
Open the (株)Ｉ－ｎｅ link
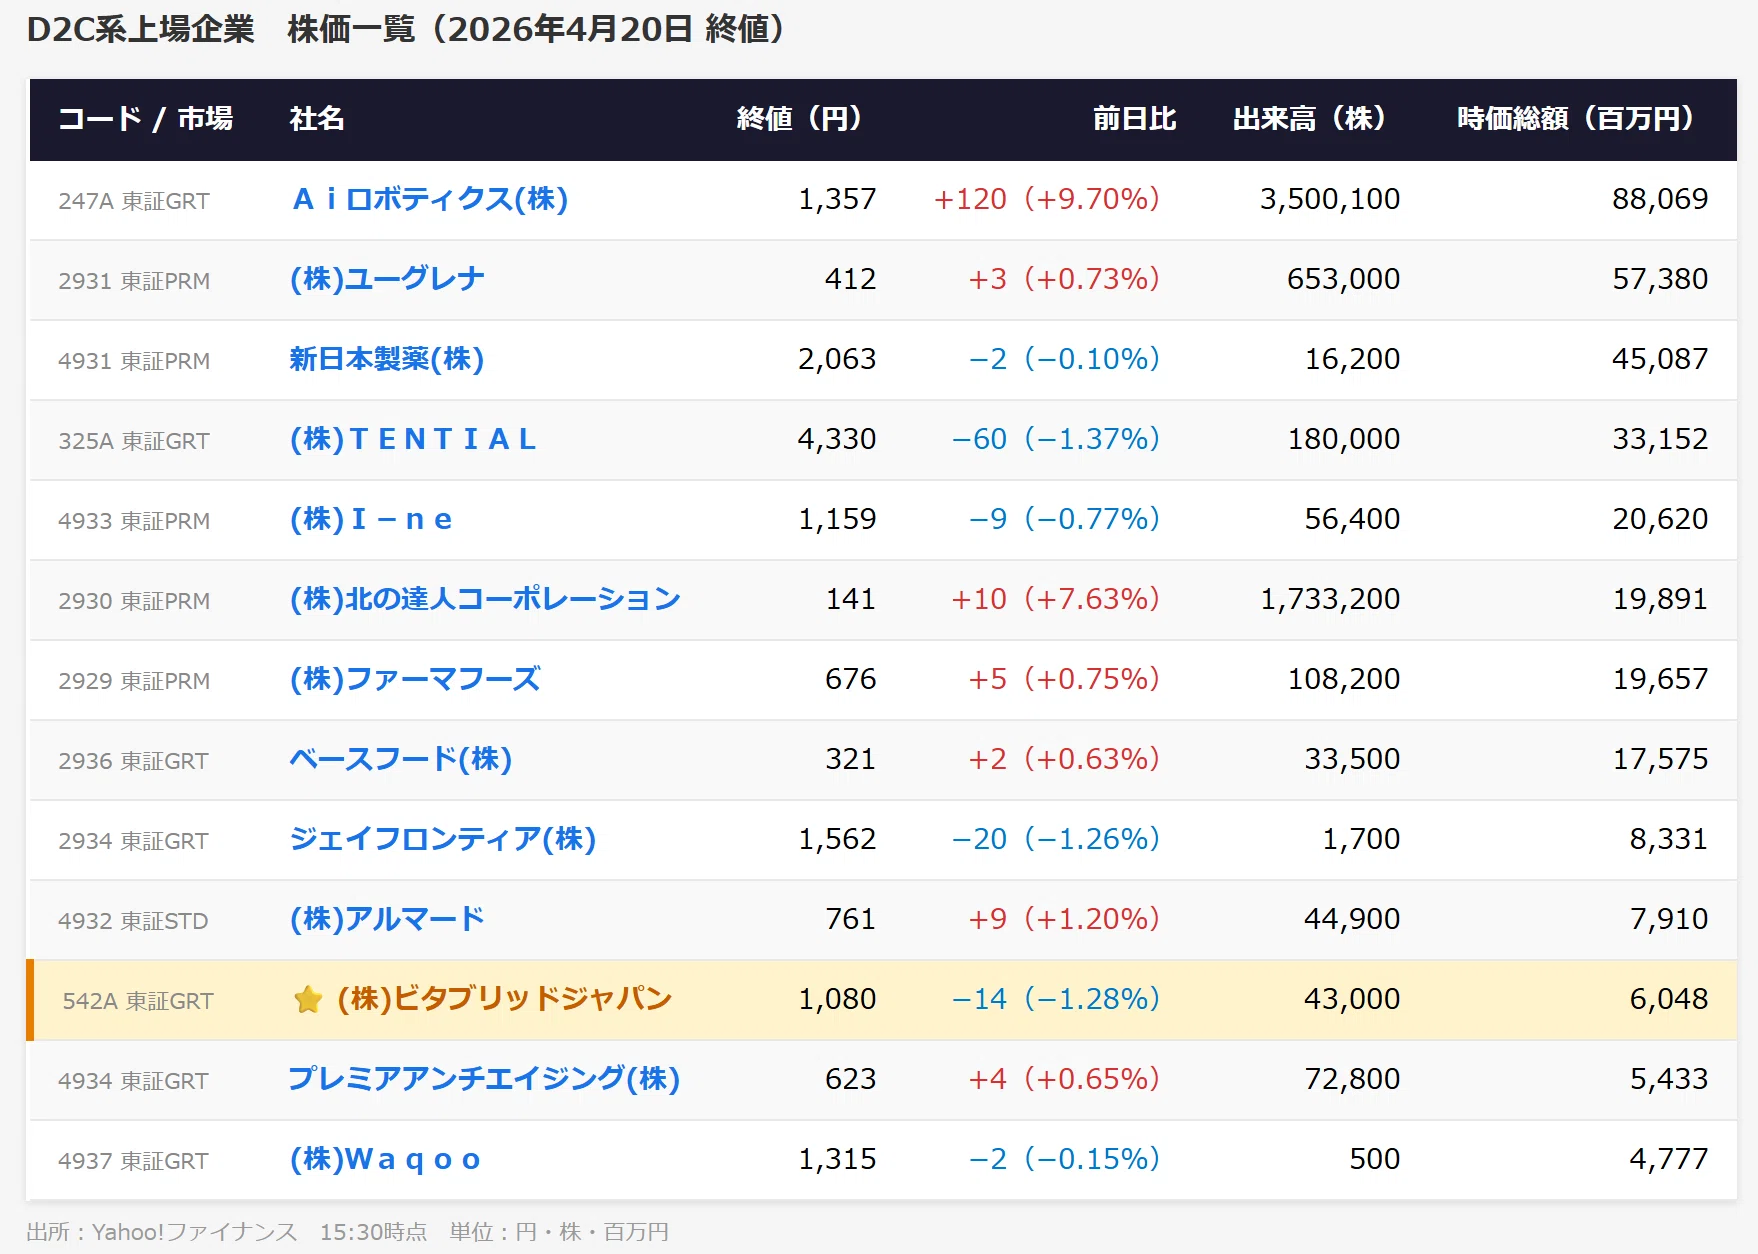(372, 519)
